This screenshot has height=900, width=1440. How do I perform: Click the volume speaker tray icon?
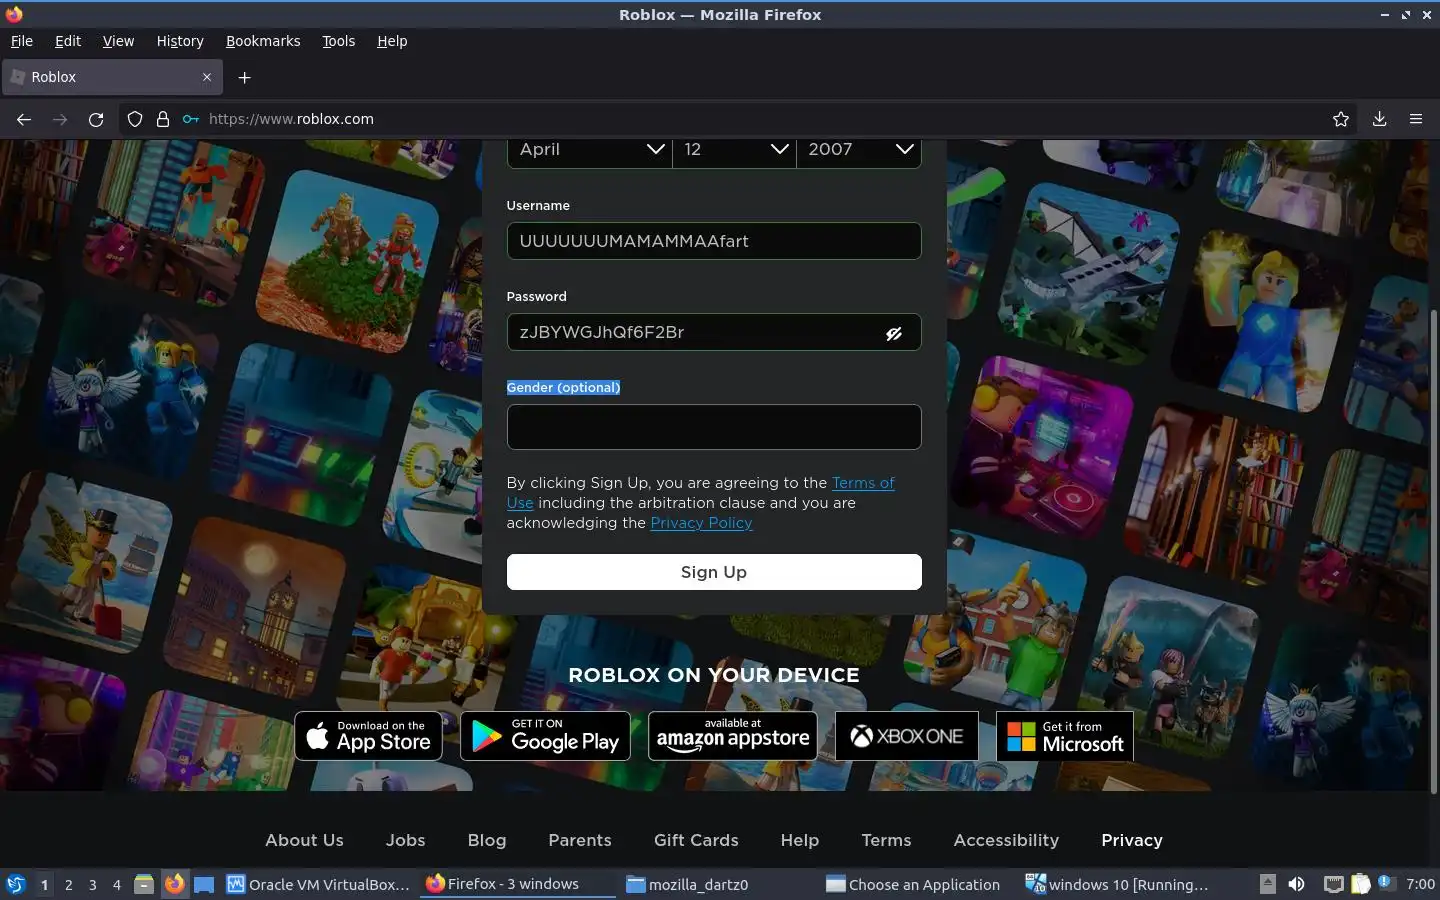1296,884
